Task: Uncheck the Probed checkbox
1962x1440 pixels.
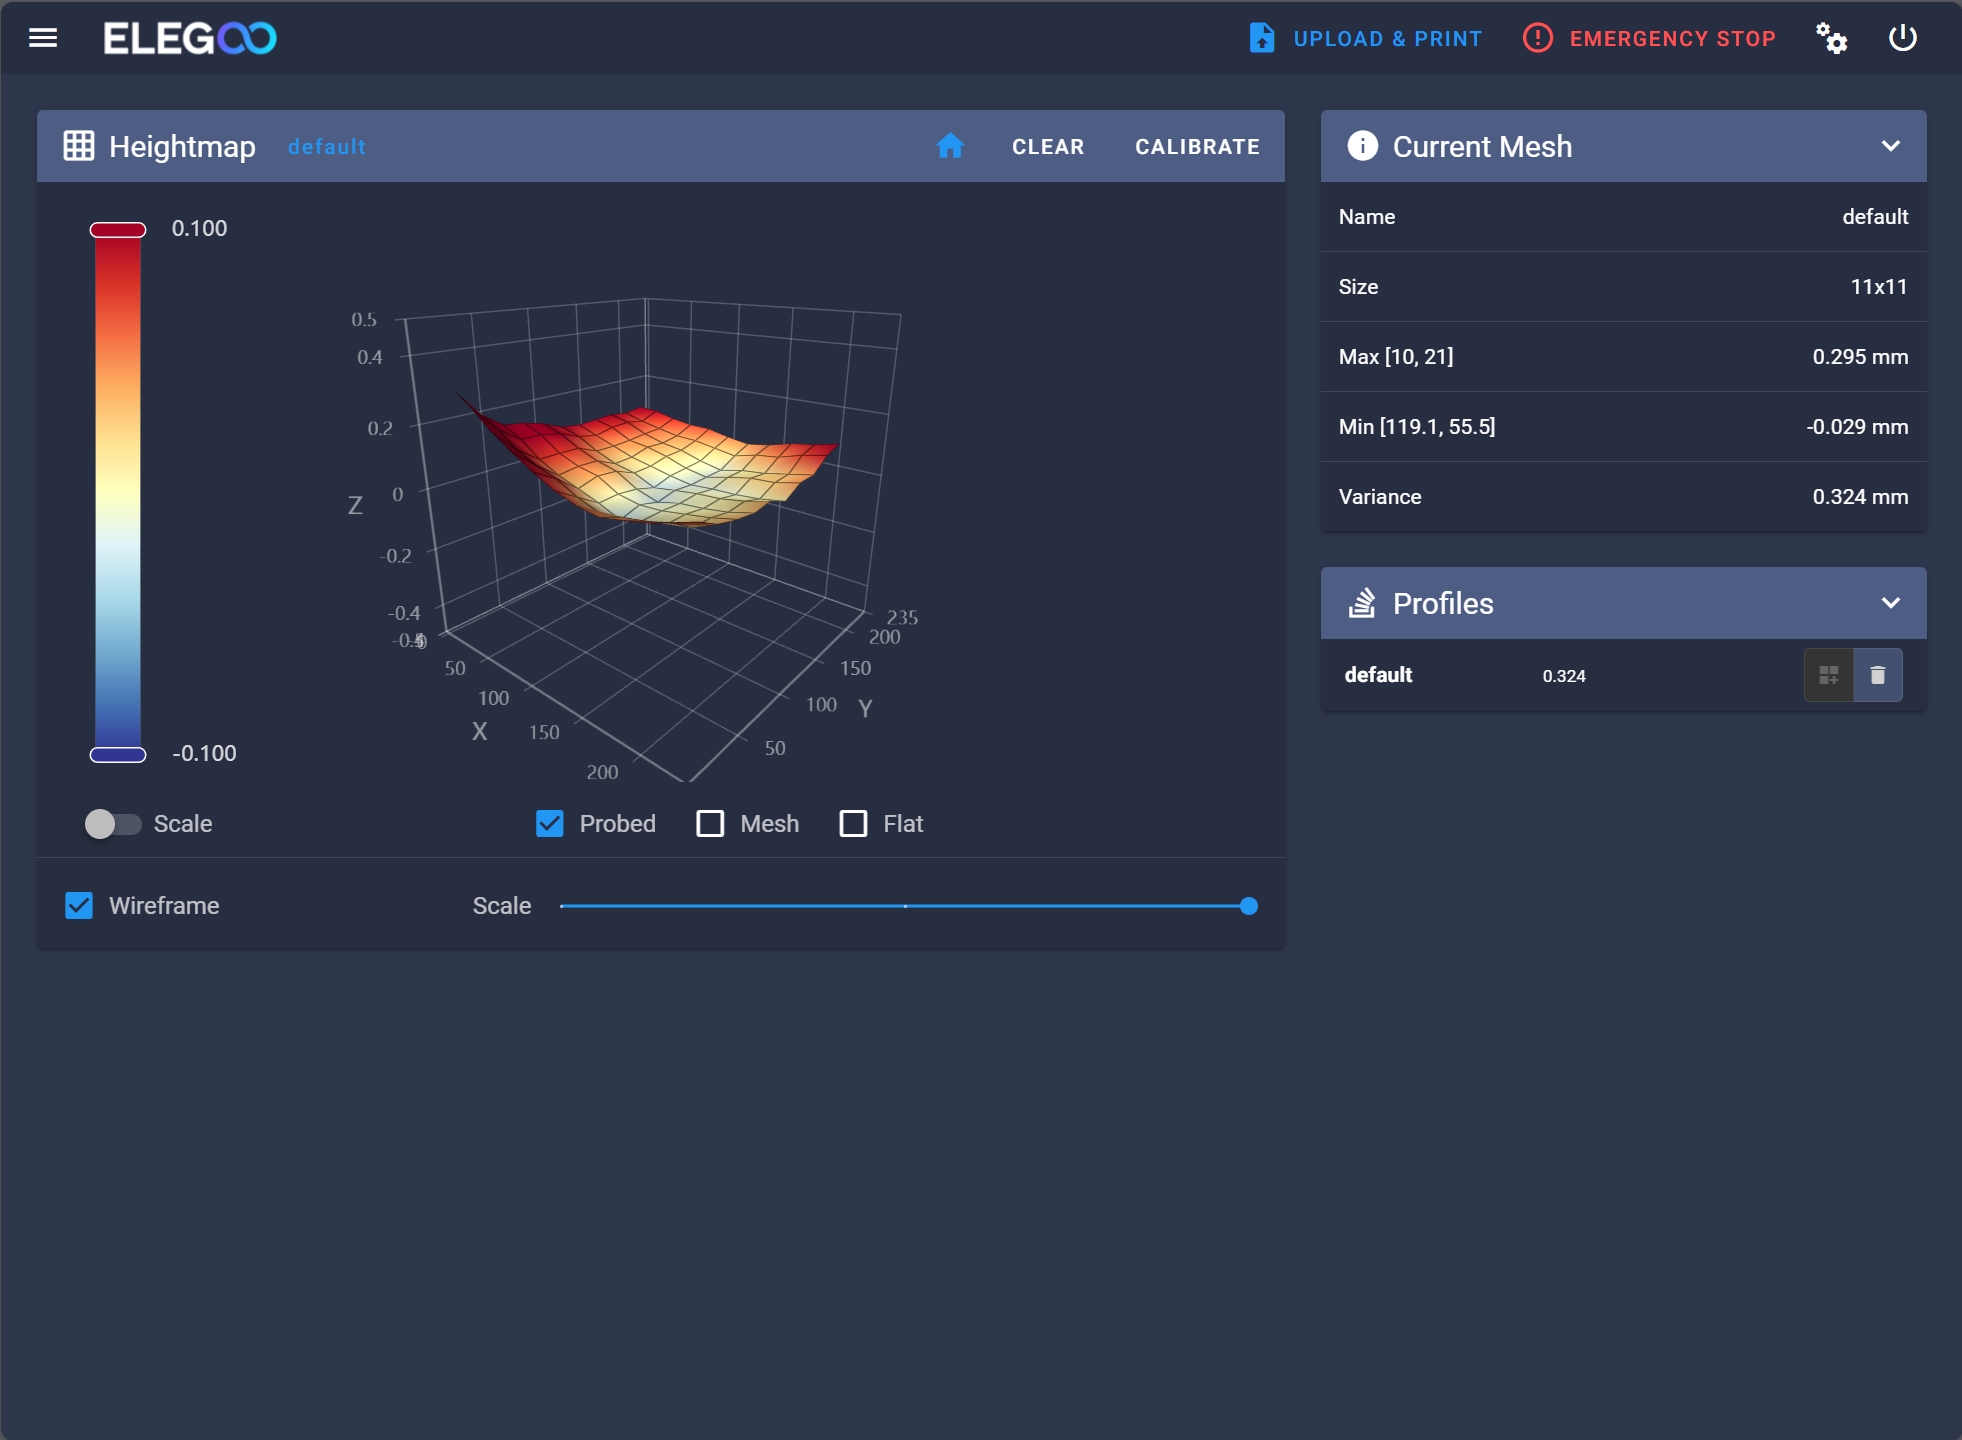Action: 550,824
